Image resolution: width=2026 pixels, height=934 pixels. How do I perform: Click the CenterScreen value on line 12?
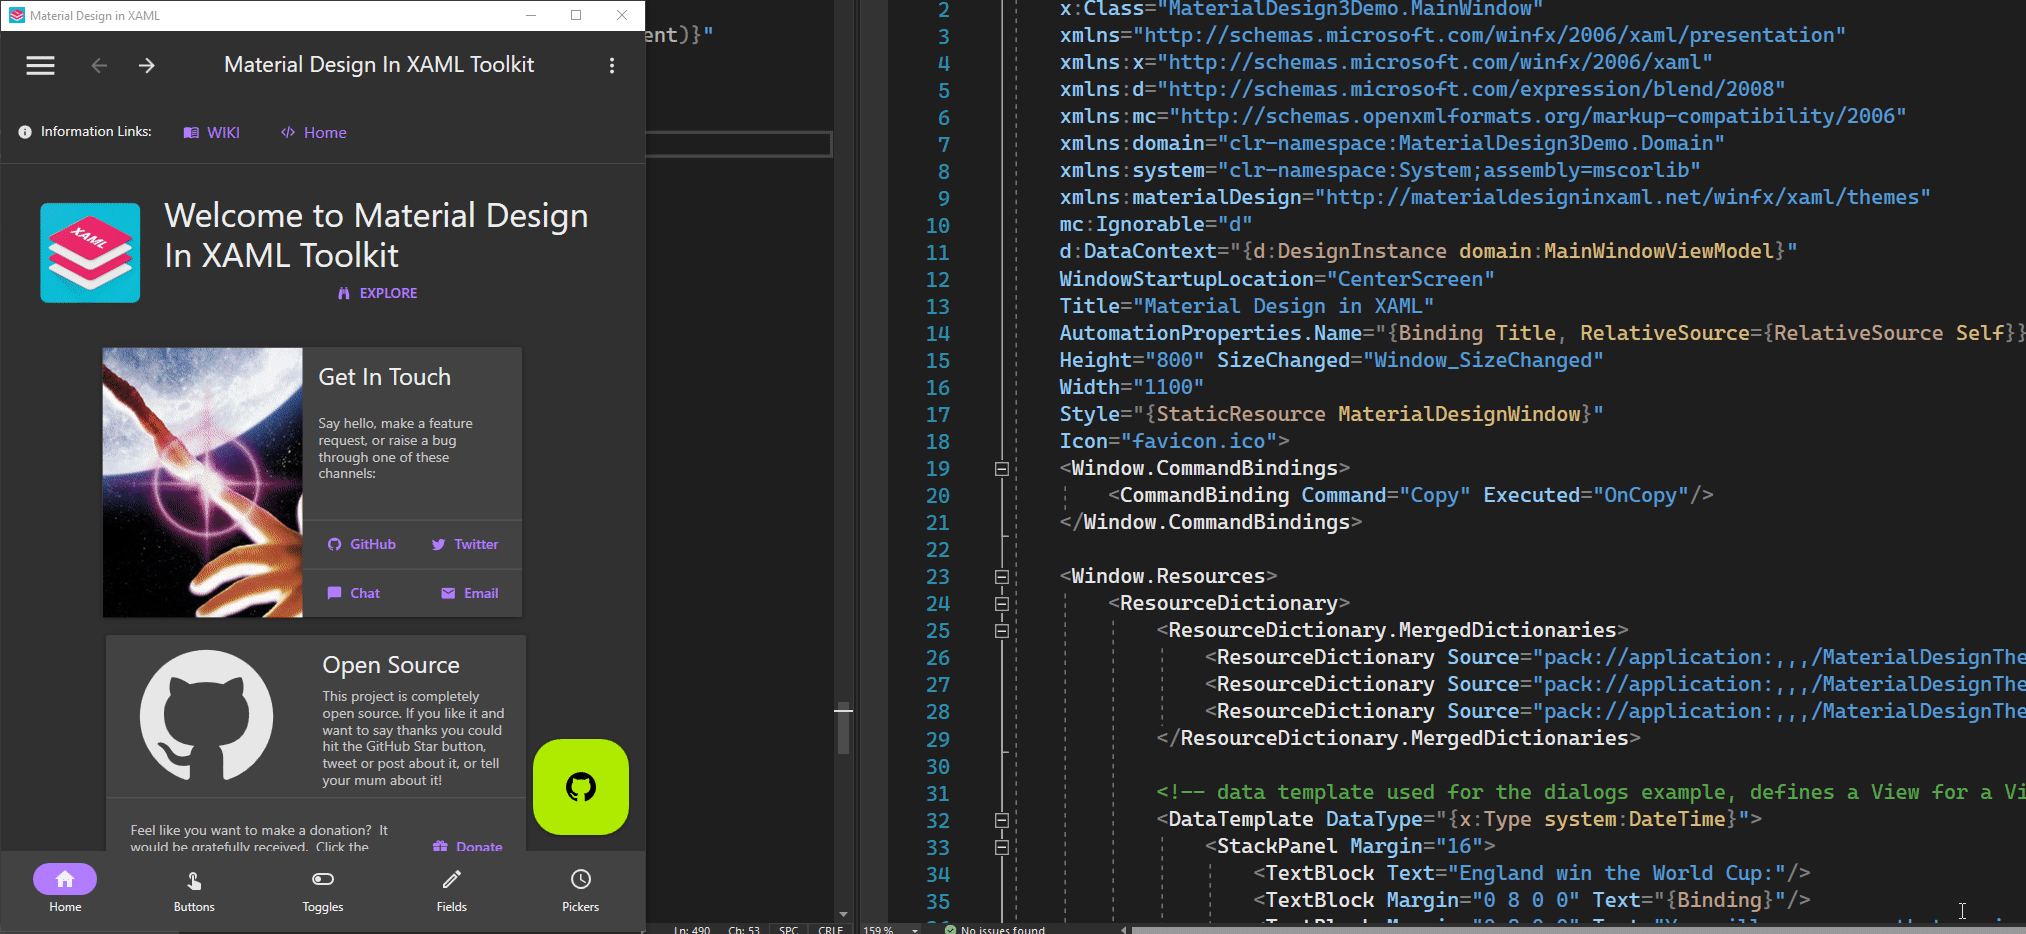point(1410,279)
